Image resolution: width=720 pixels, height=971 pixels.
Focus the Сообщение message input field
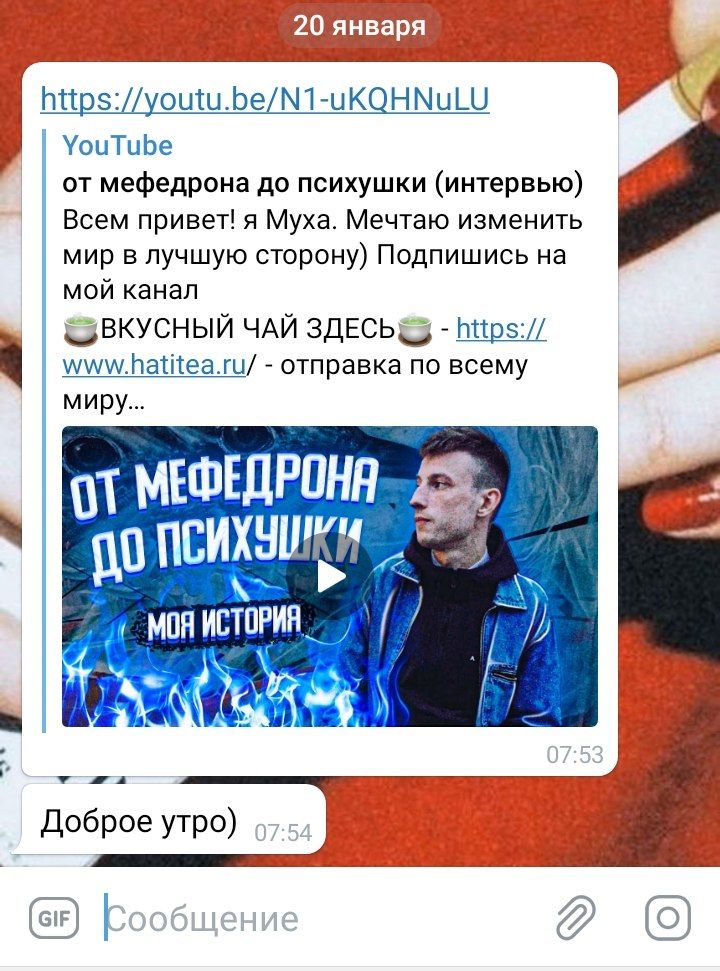click(x=322, y=918)
